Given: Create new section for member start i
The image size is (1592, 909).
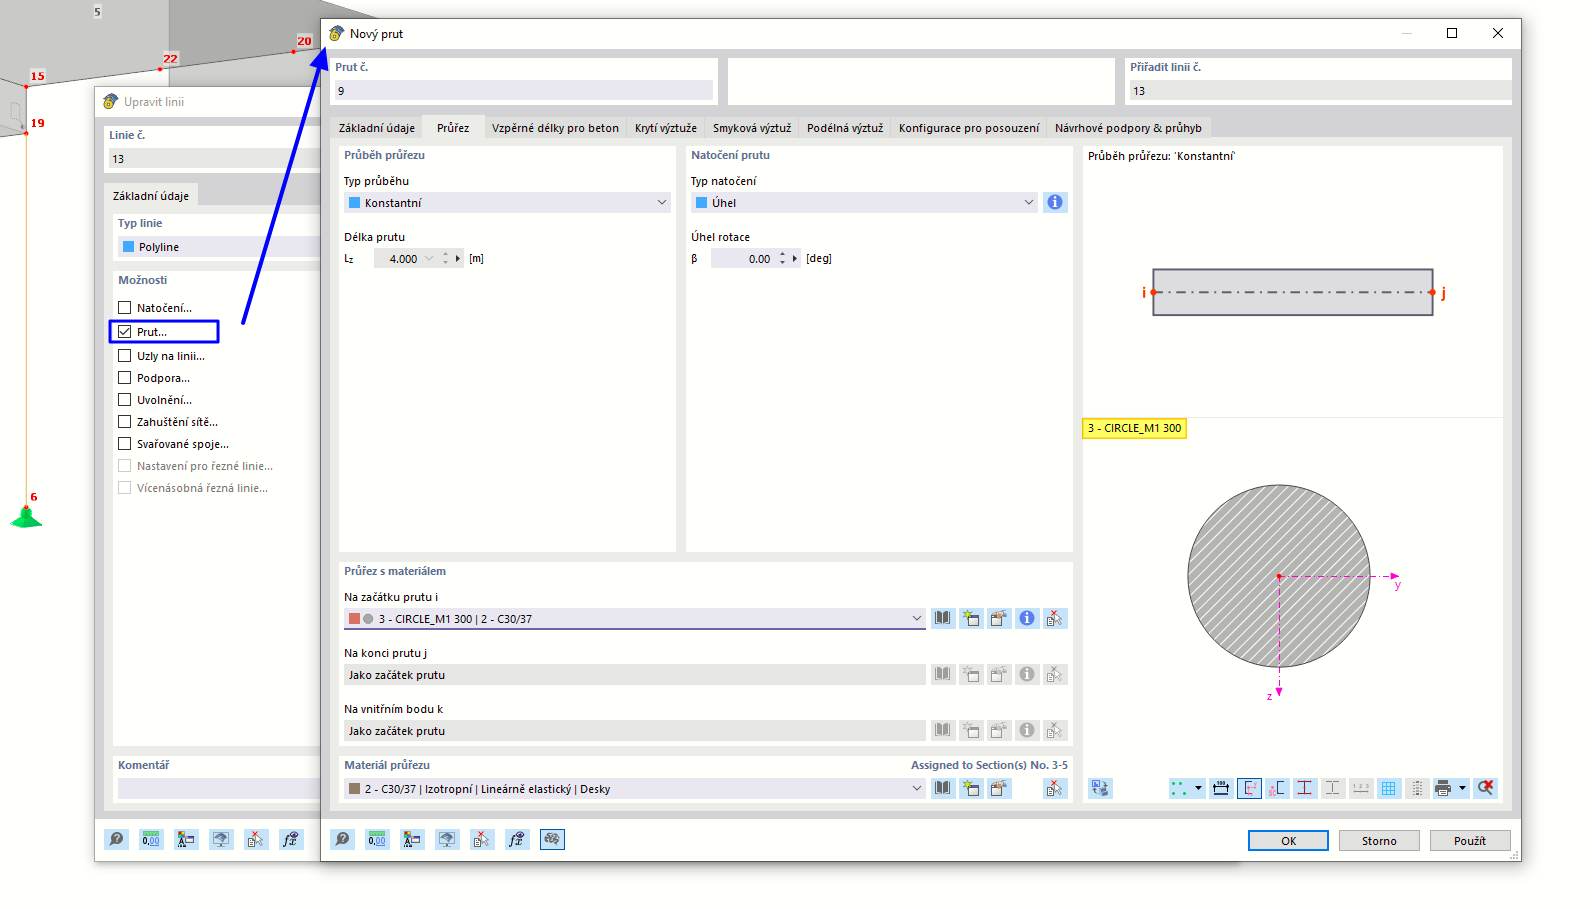Looking at the screenshot, I should [x=970, y=619].
